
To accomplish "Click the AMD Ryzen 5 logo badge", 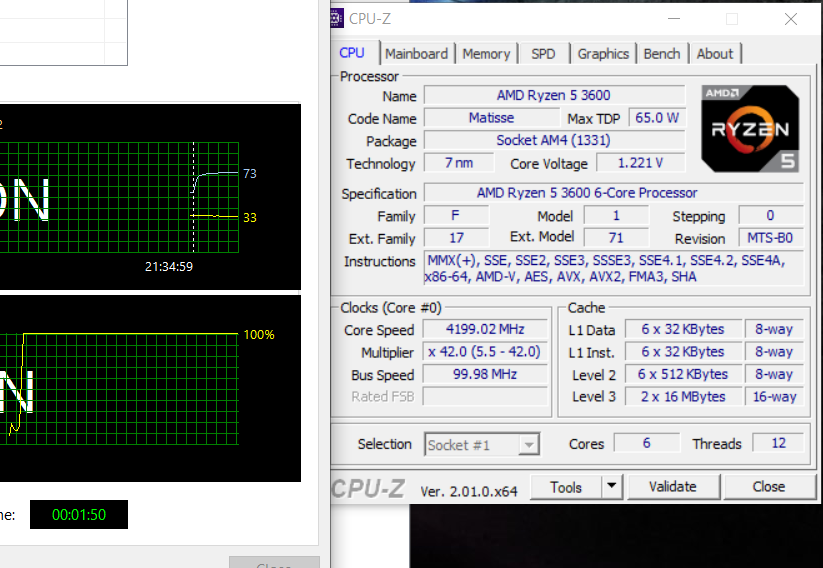I will [x=750, y=129].
